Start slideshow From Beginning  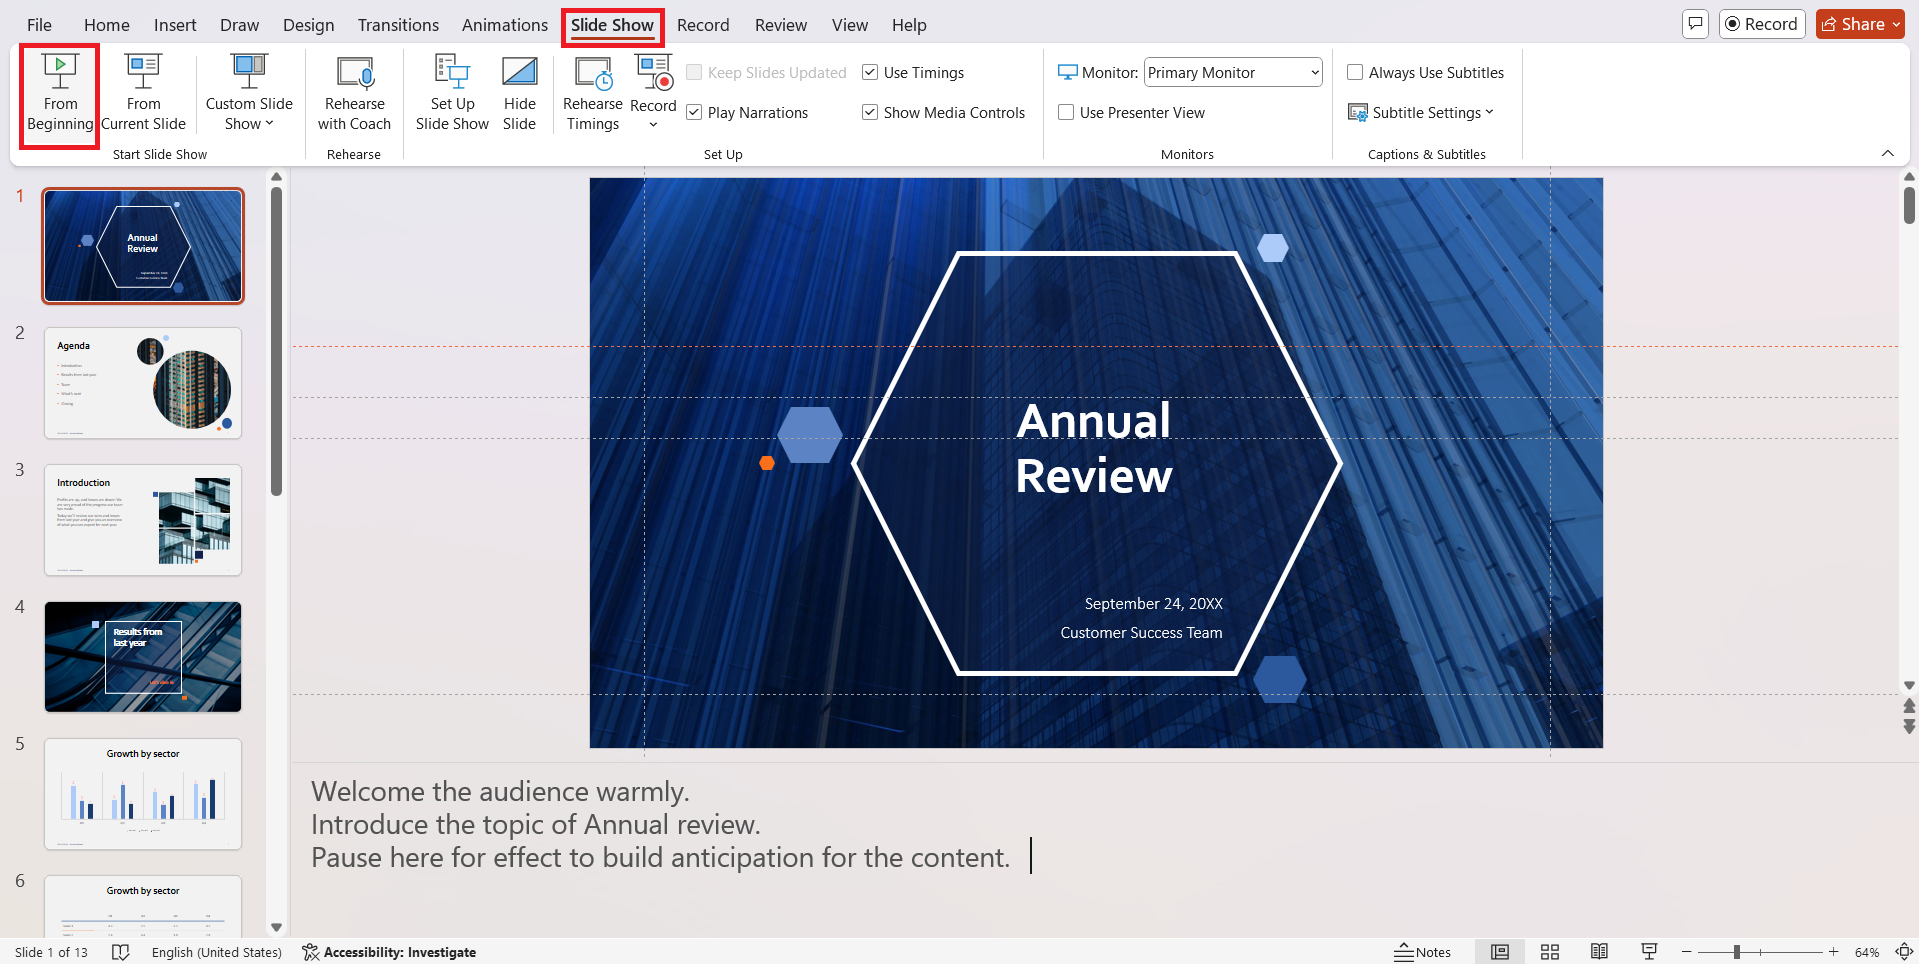coord(60,94)
